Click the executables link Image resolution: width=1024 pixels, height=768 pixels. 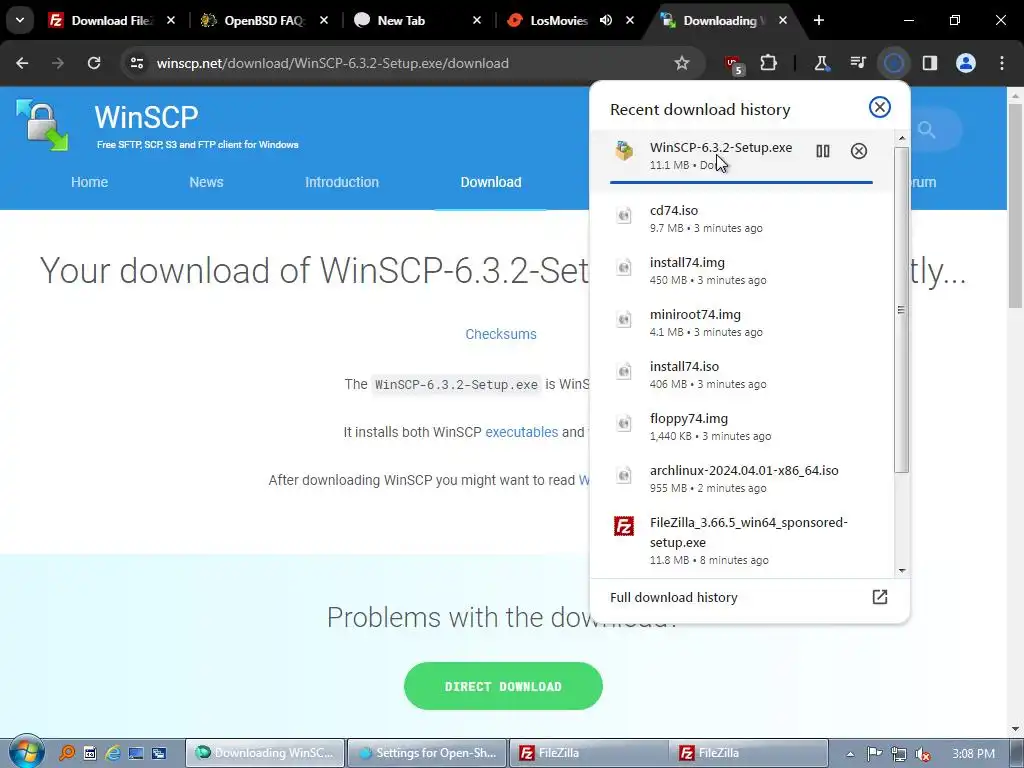click(x=522, y=432)
